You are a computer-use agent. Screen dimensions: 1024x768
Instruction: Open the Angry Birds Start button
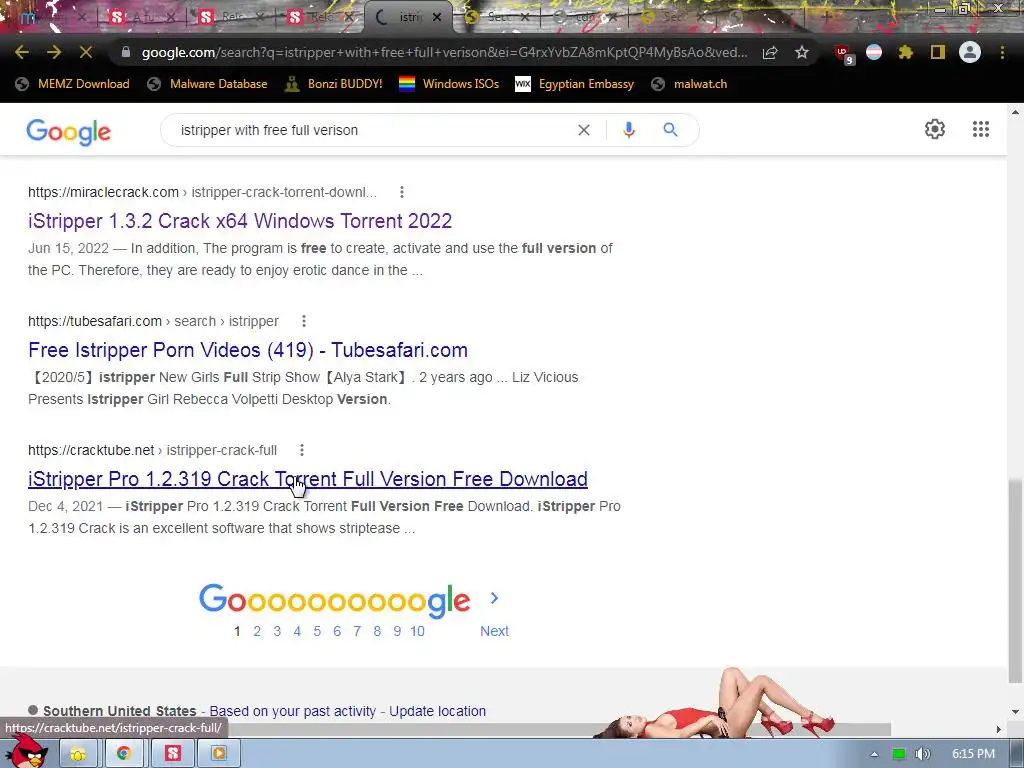pyautogui.click(x=26, y=751)
